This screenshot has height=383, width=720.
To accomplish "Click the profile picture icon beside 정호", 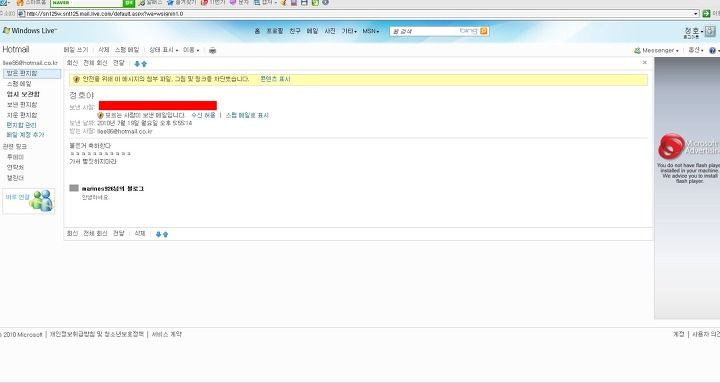I will (710, 31).
